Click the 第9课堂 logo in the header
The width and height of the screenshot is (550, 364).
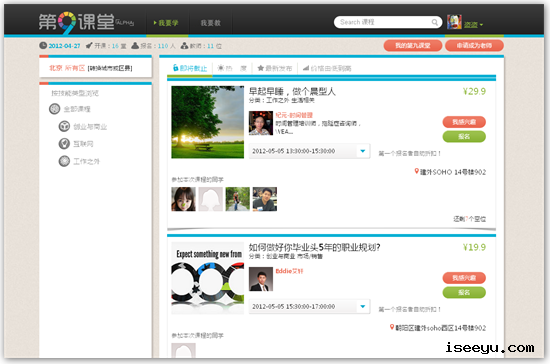point(86,22)
